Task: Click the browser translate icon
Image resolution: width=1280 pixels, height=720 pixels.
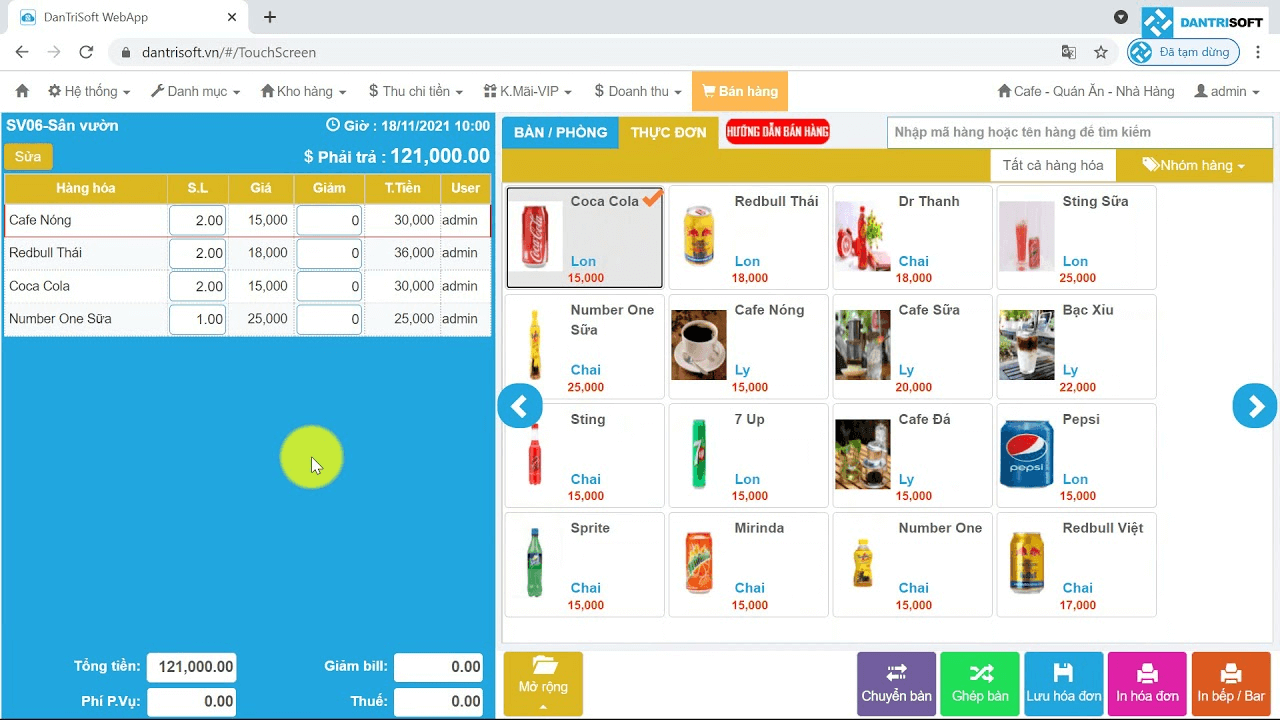Action: pos(1069,52)
